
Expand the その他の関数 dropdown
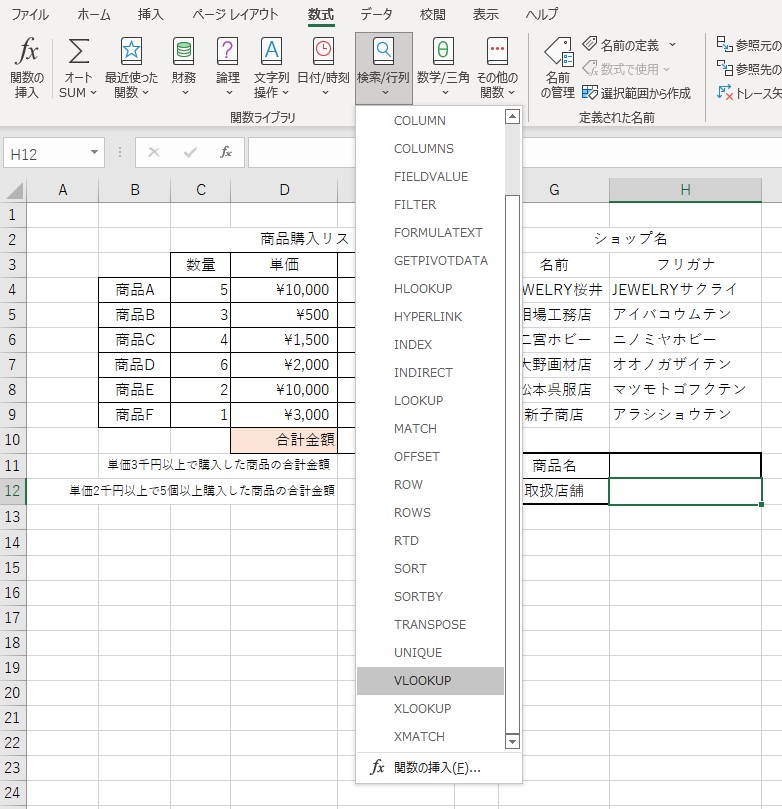pyautogui.click(x=497, y=68)
